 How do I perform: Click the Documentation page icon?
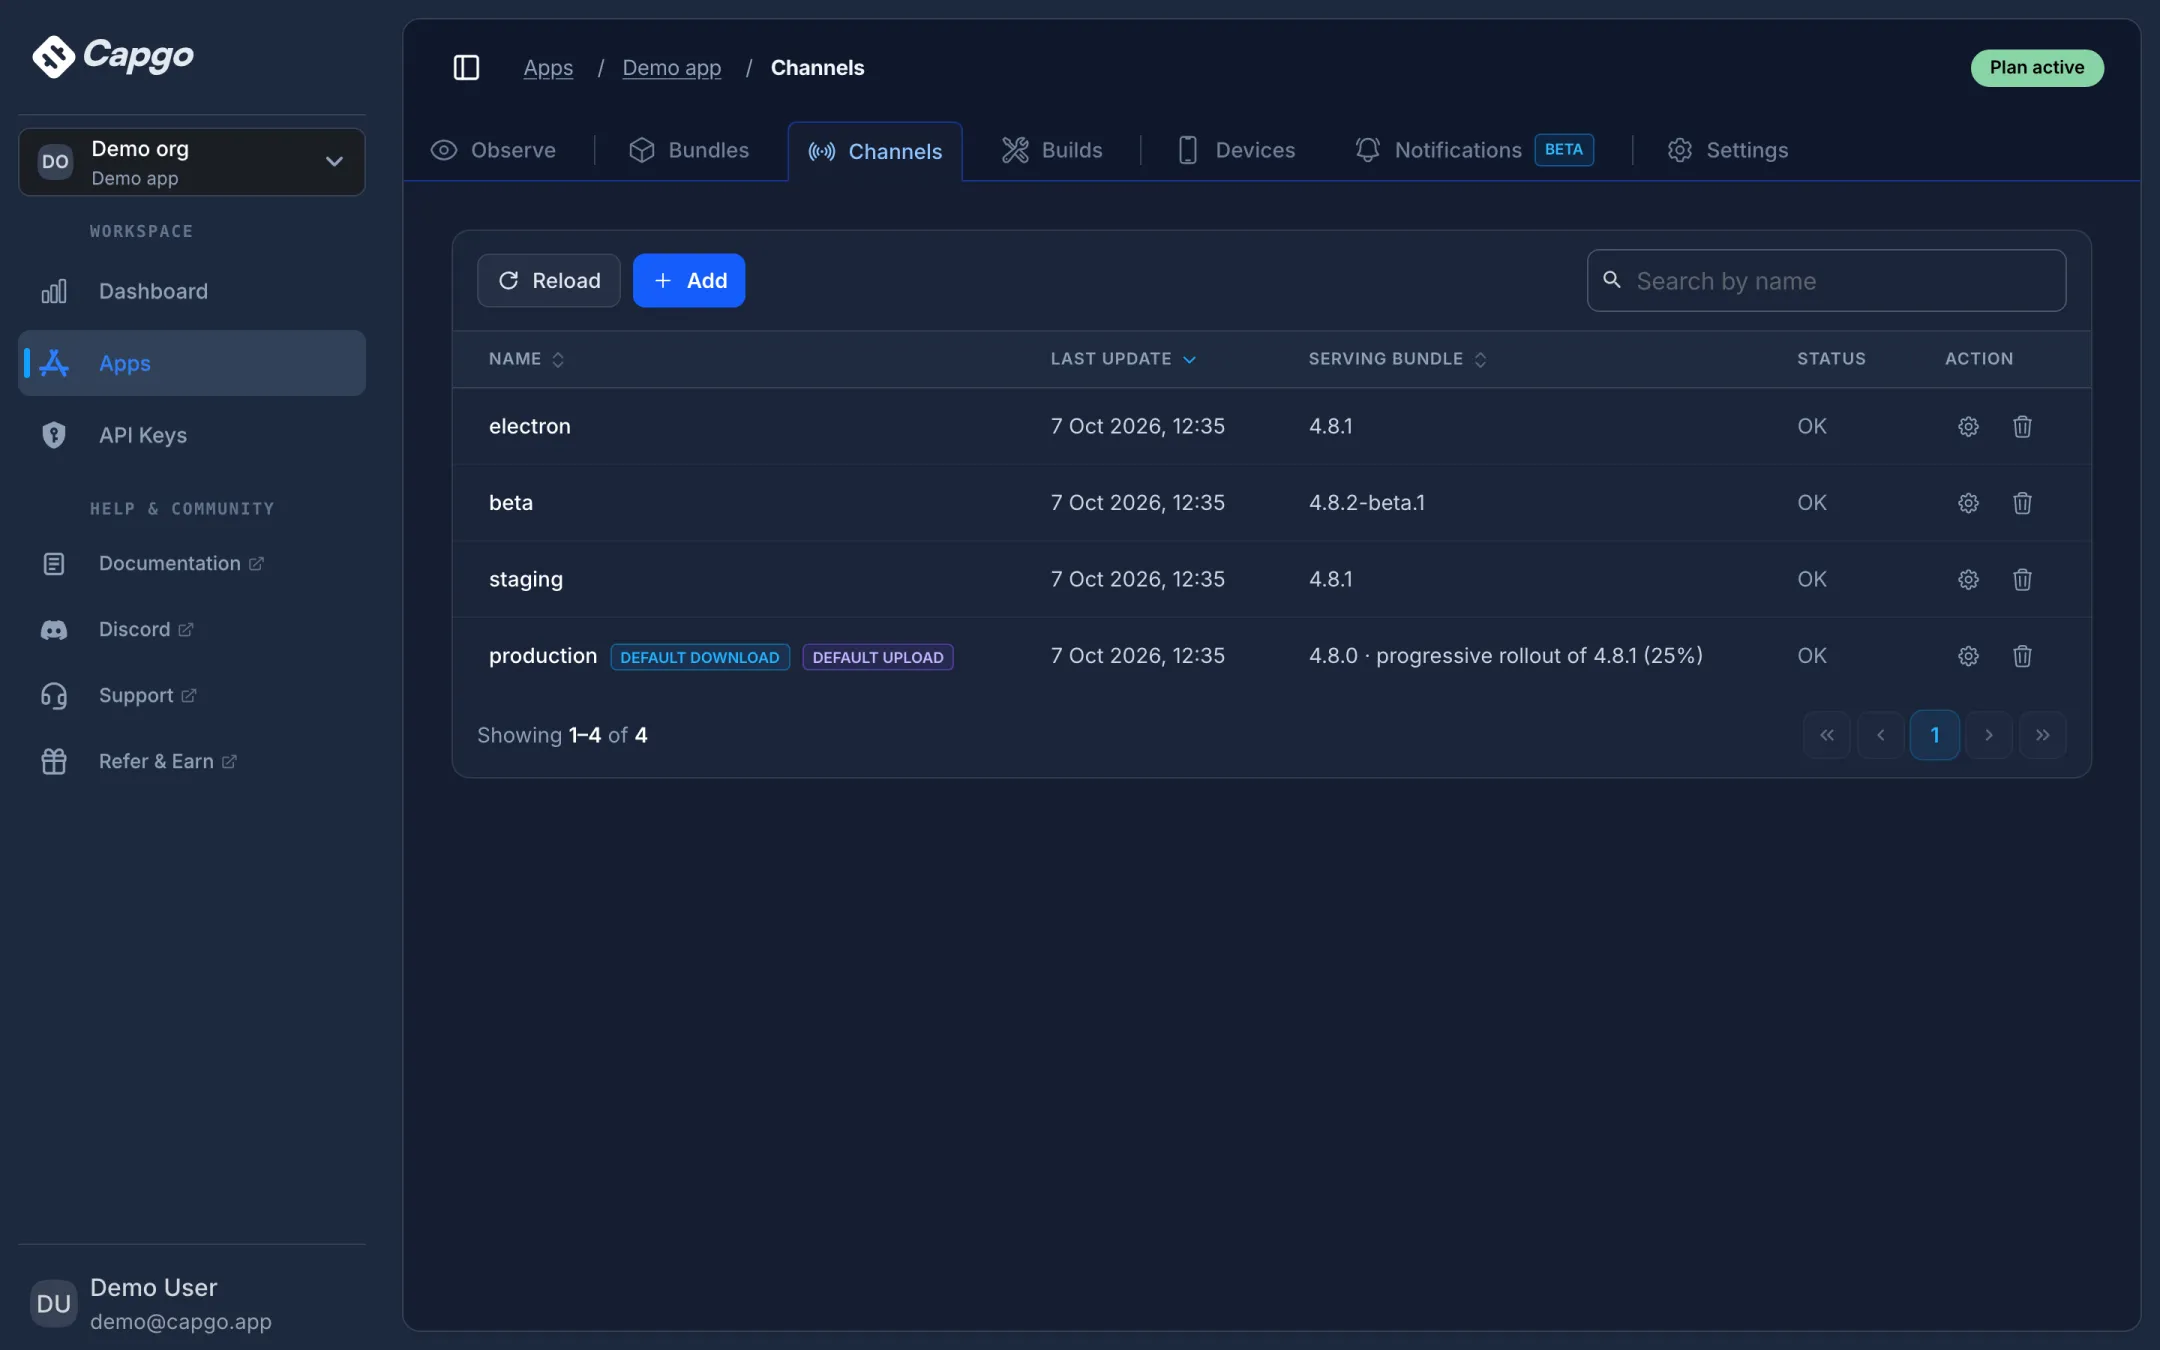point(54,564)
